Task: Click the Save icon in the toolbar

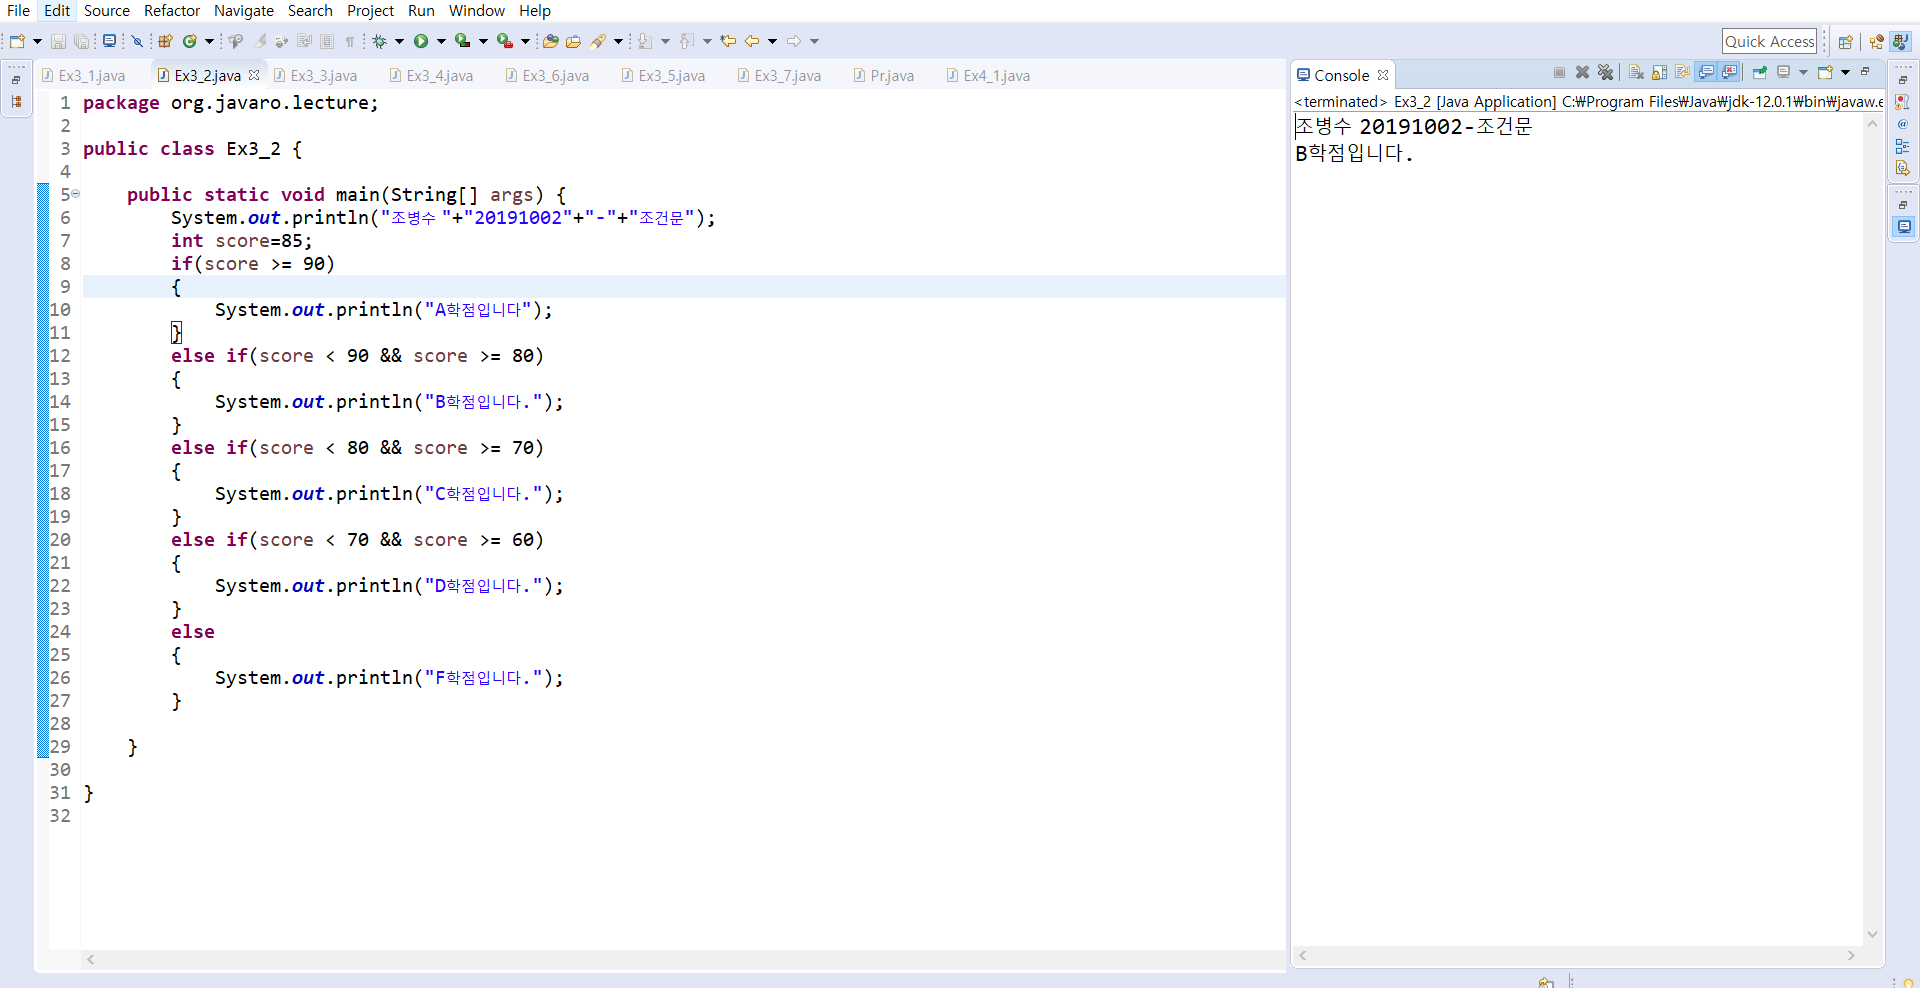Action: (58, 41)
